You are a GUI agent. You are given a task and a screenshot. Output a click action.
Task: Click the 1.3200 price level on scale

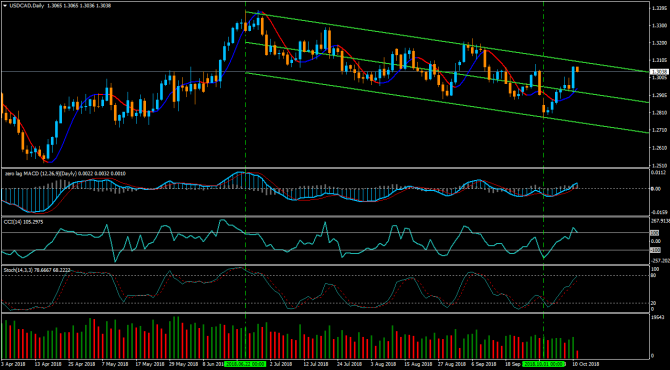(x=658, y=43)
